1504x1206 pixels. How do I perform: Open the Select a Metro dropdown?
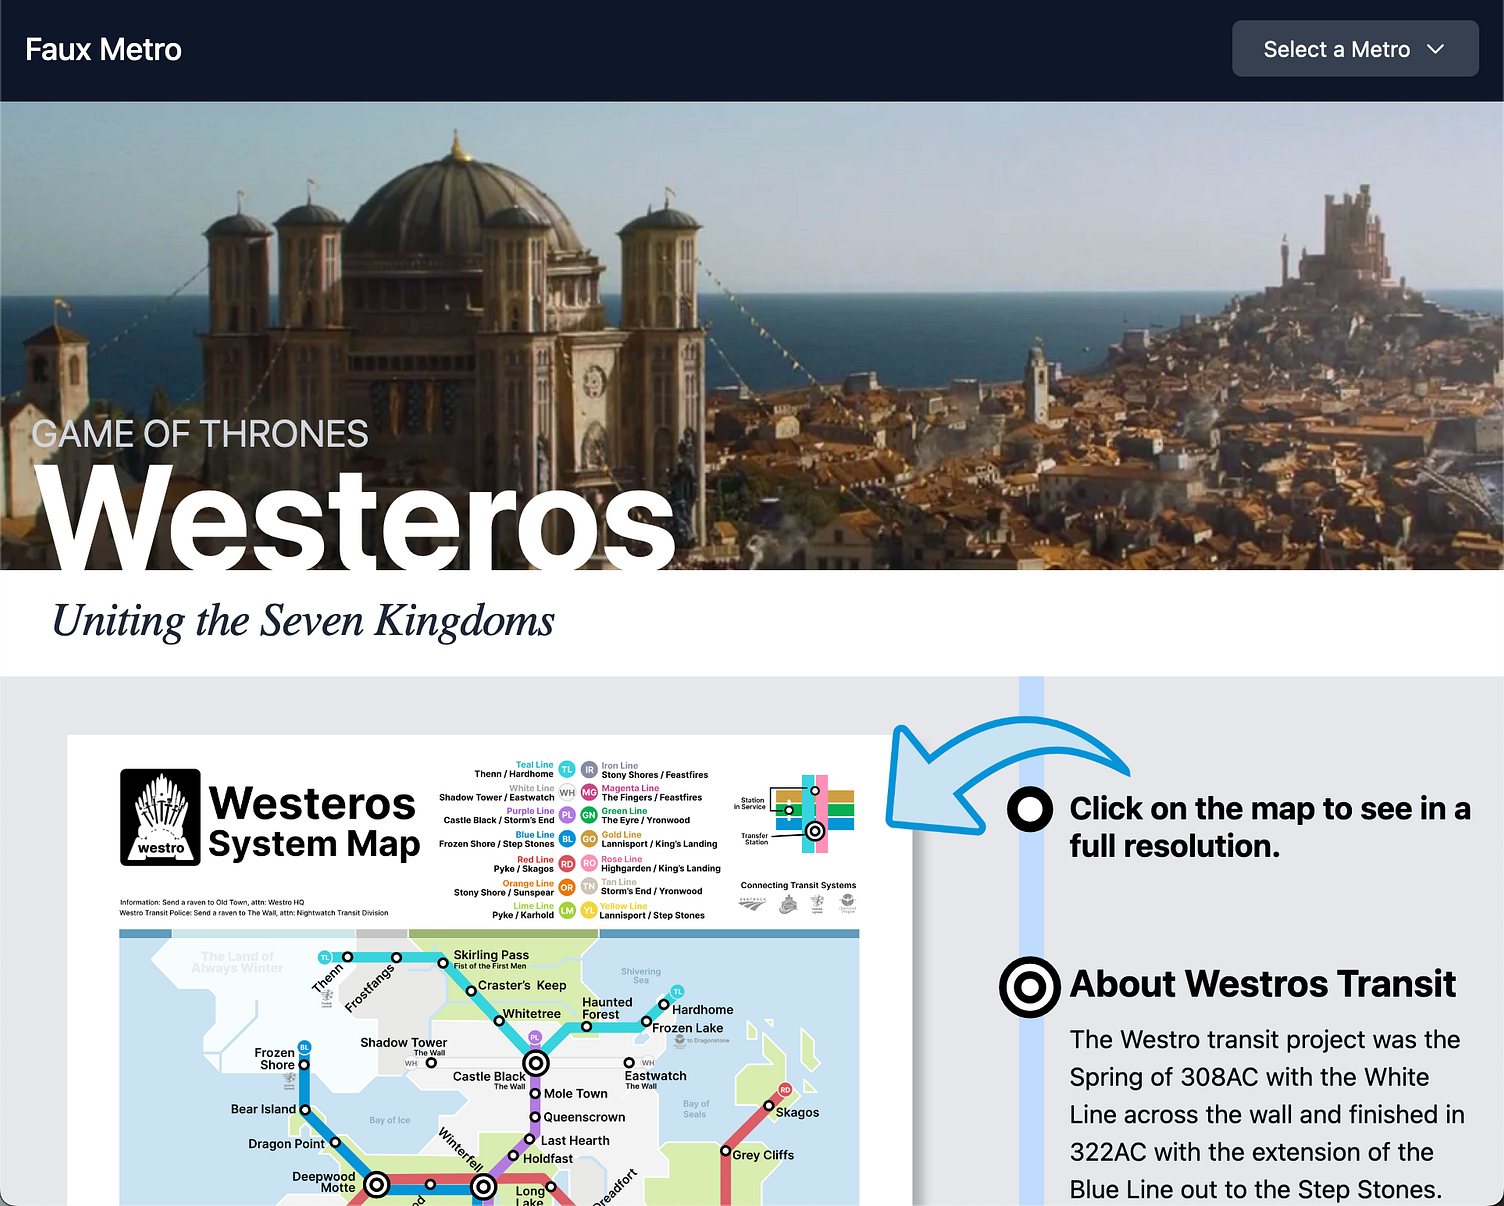(x=1355, y=49)
